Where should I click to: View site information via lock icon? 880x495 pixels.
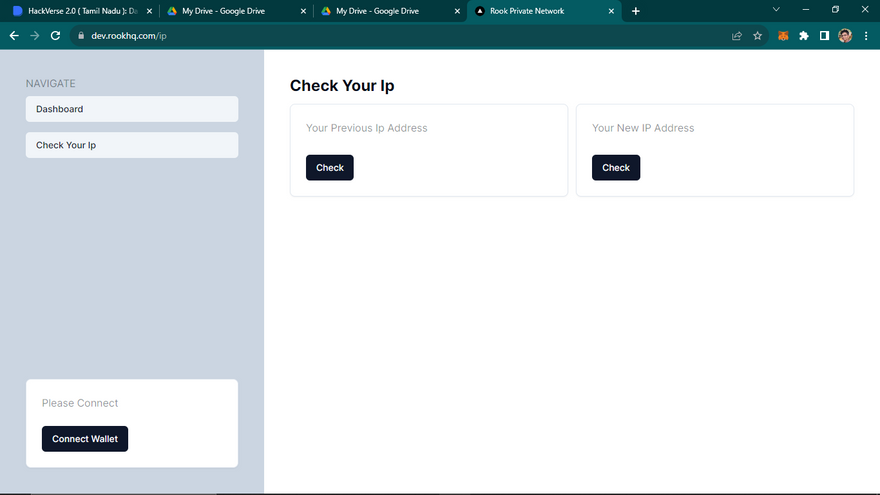point(81,35)
